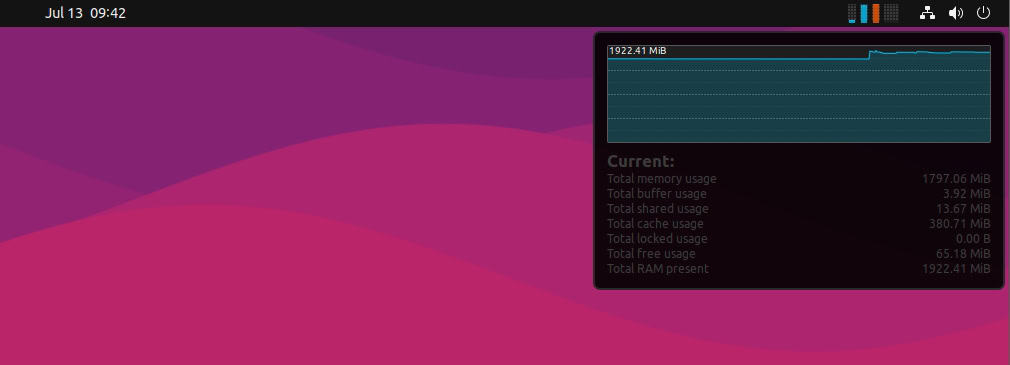Select the "Total locked usage" label

657,239
